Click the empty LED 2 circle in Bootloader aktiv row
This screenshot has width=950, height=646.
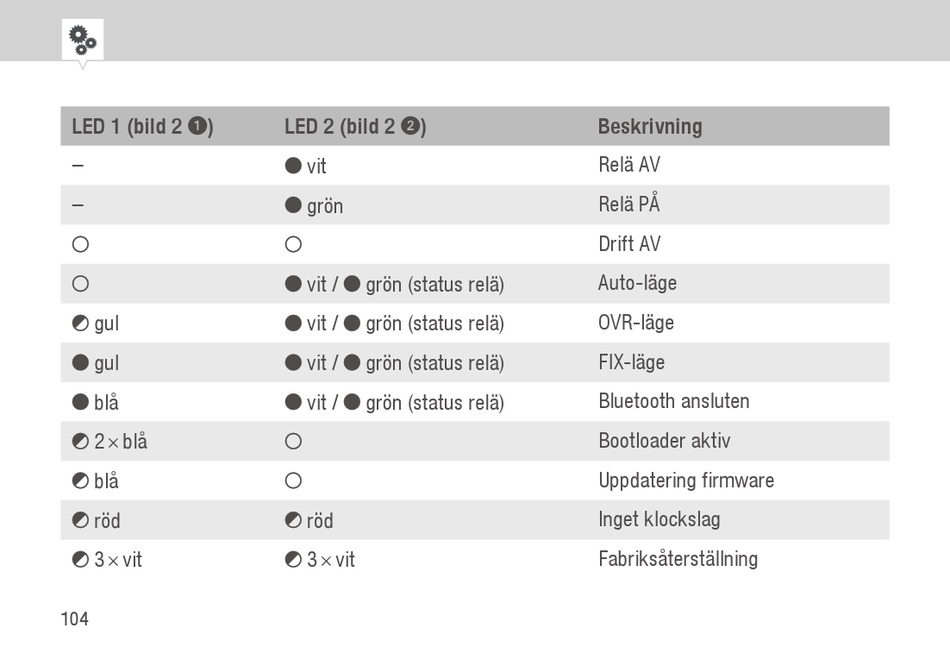click(x=293, y=441)
